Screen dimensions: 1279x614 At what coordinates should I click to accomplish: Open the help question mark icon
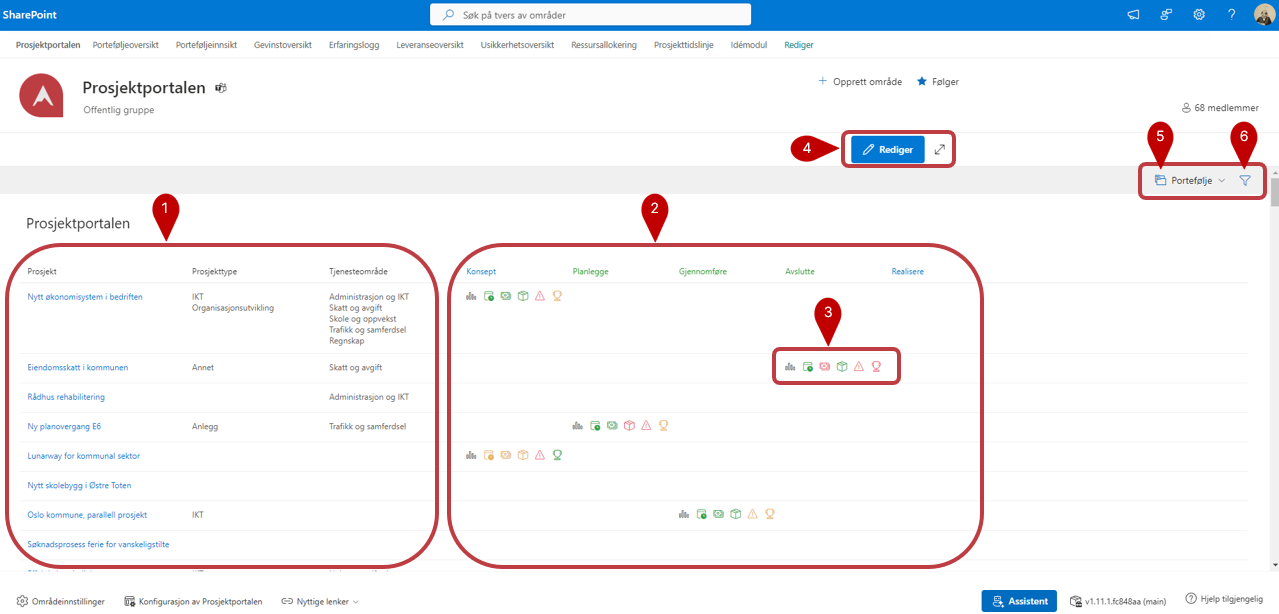point(1231,15)
